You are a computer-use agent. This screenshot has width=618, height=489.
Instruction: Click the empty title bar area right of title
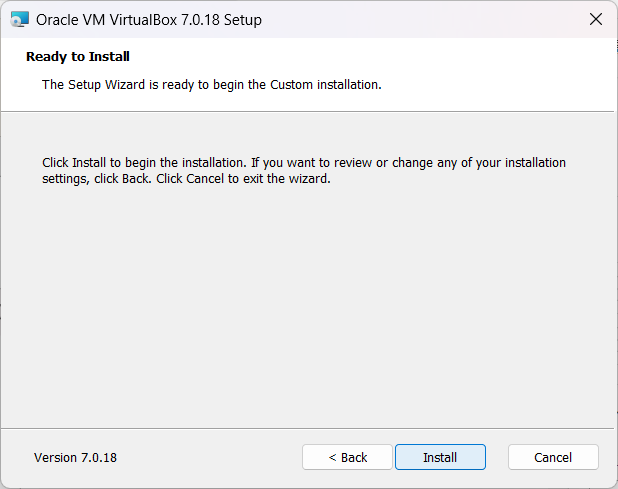422,19
